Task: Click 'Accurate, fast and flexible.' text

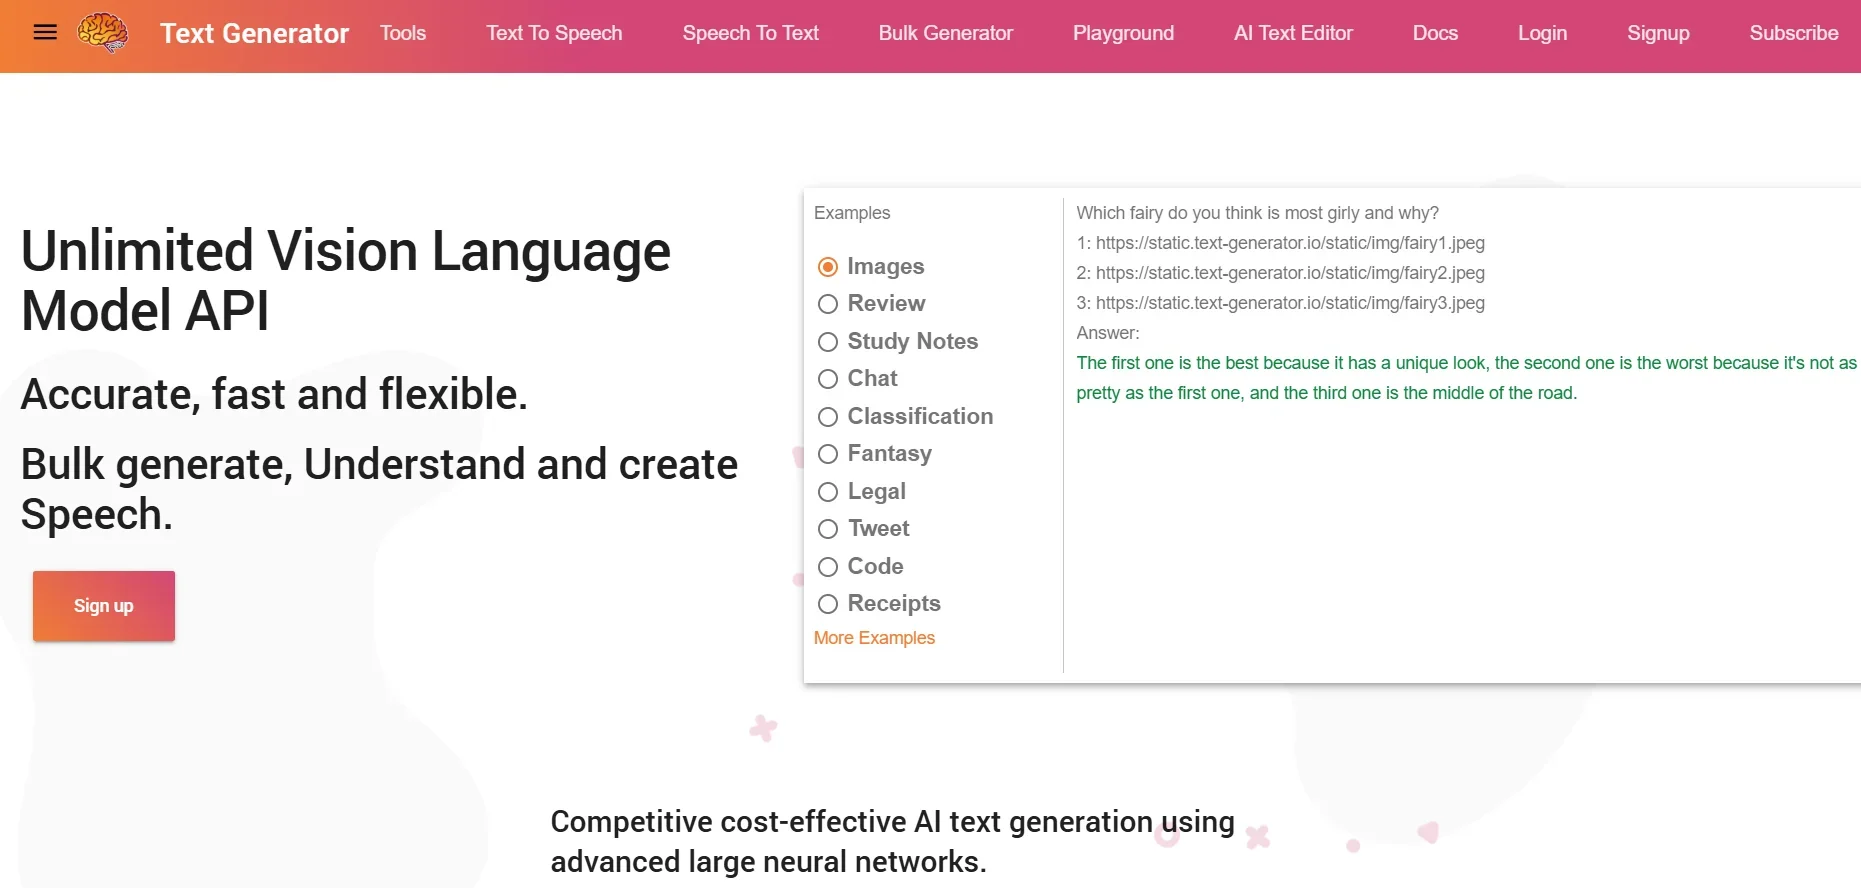Action: (274, 394)
